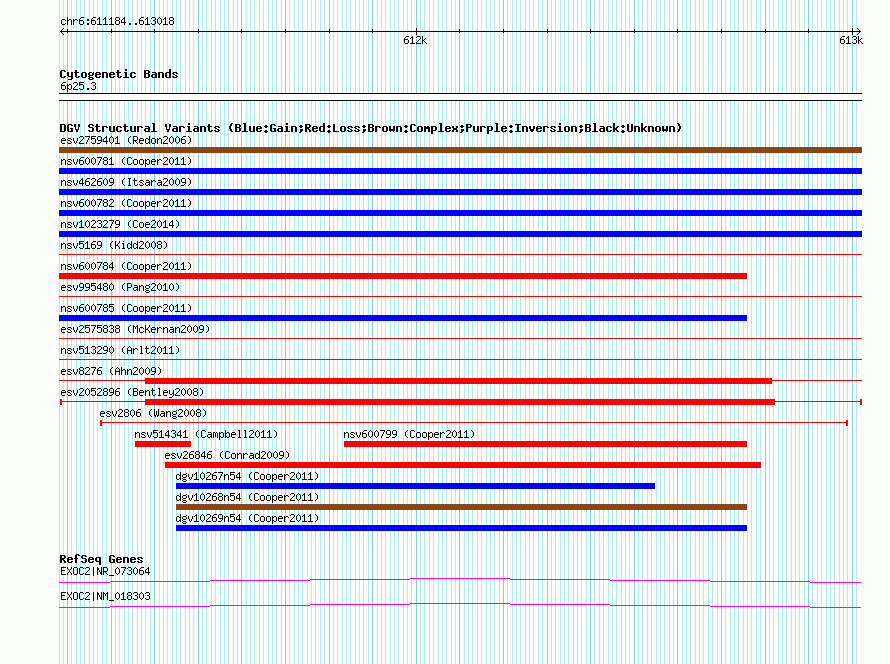The image size is (890, 664).
Task: Select the EXOC2|NM_018303 gene track line
Action: coord(460,606)
